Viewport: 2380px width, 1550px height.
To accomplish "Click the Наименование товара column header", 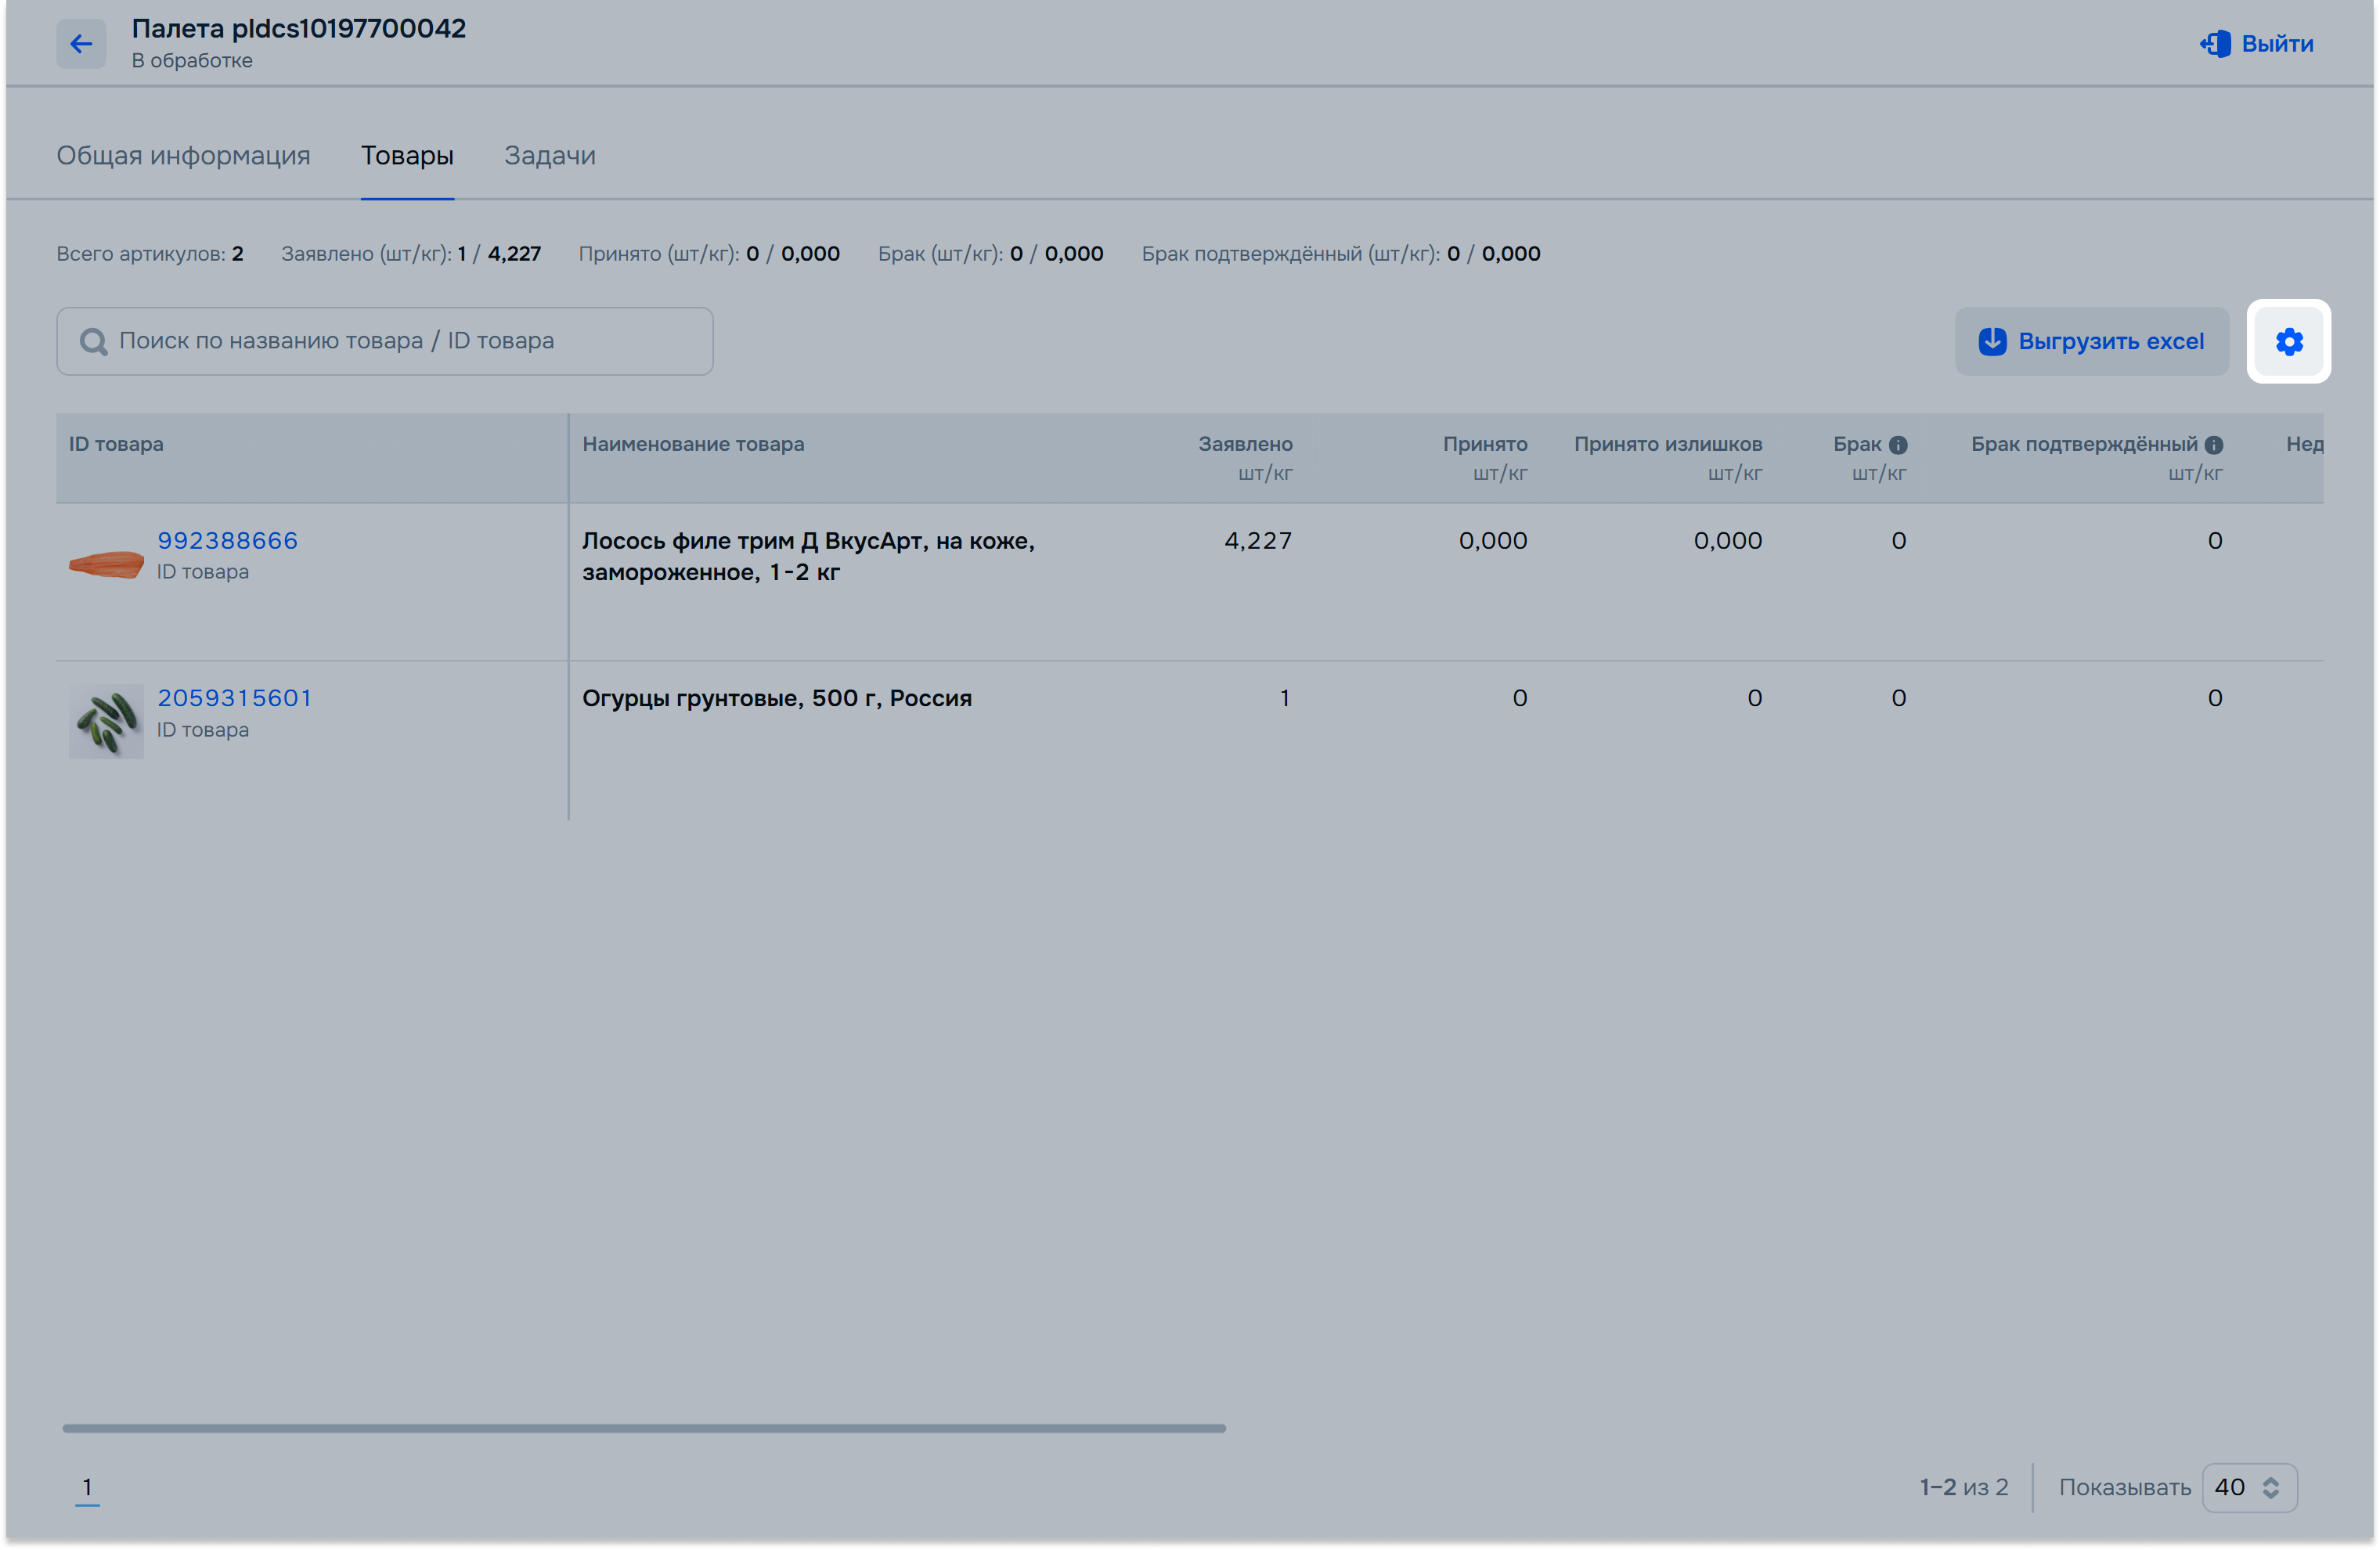I will coord(694,445).
